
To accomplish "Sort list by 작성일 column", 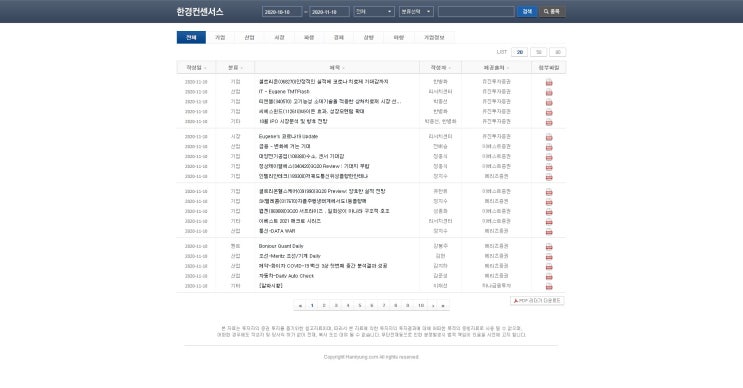I will click(x=196, y=68).
